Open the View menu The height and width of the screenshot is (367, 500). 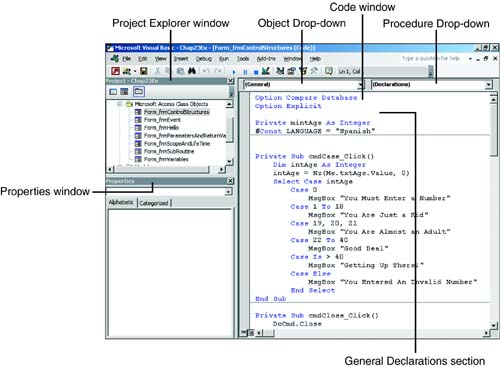160,59
